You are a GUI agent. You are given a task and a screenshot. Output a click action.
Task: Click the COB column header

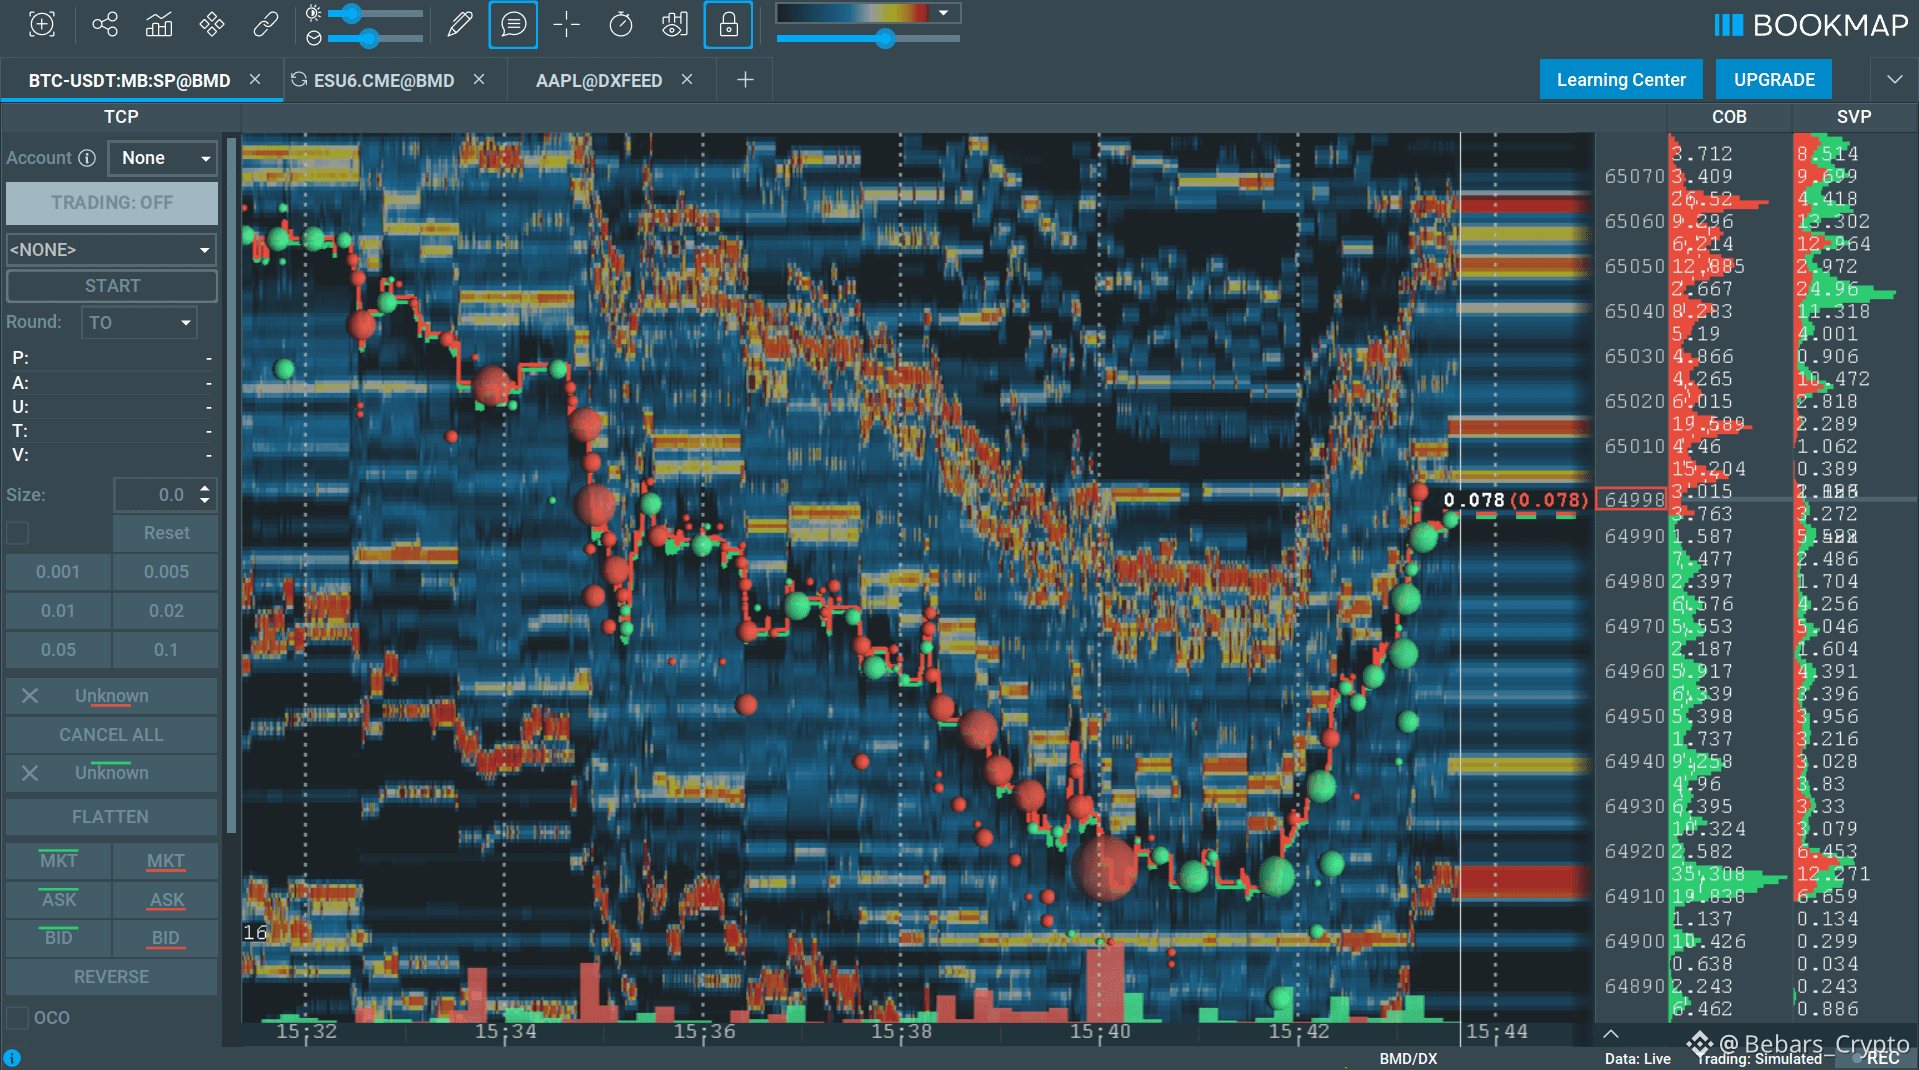[x=1729, y=117]
